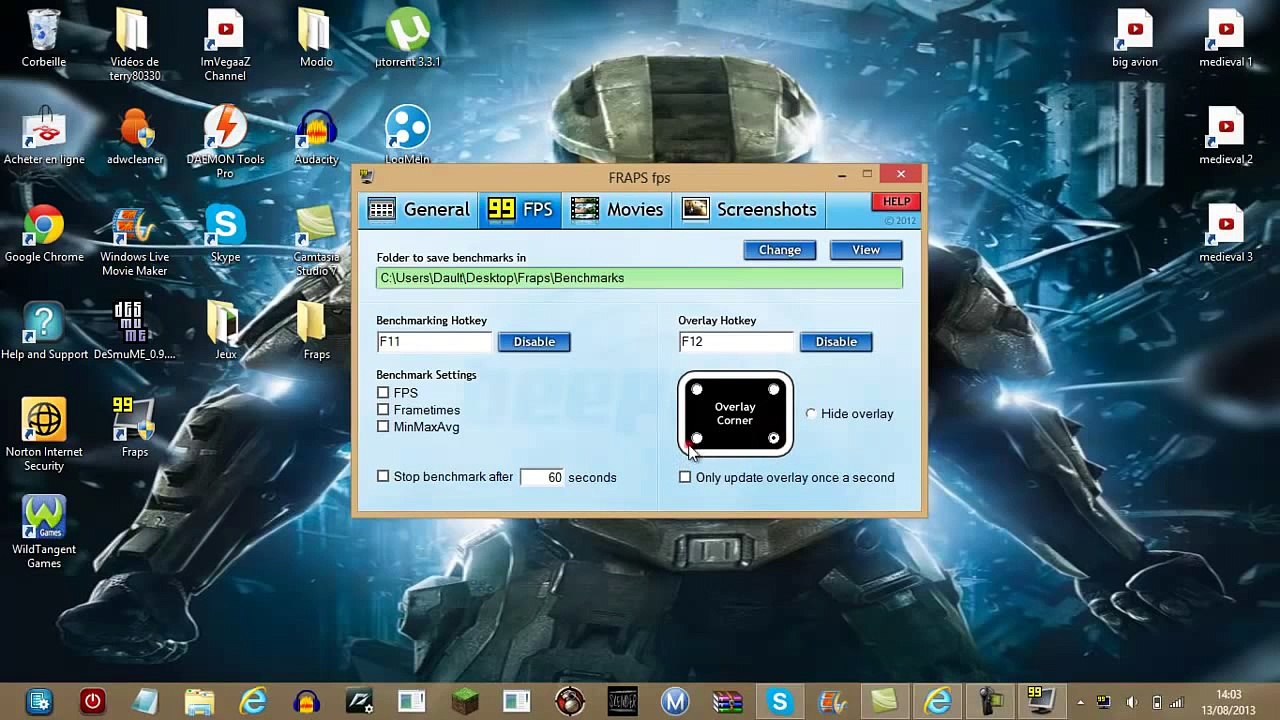Click the stop benchmark seconds field
The width and height of the screenshot is (1280, 720).
[542, 478]
